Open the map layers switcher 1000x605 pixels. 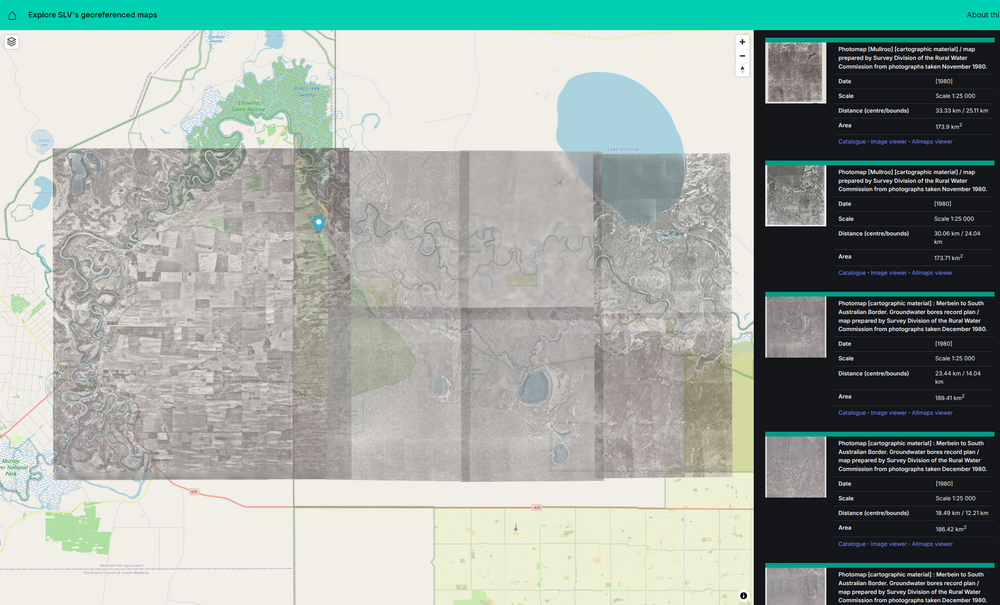tap(12, 42)
